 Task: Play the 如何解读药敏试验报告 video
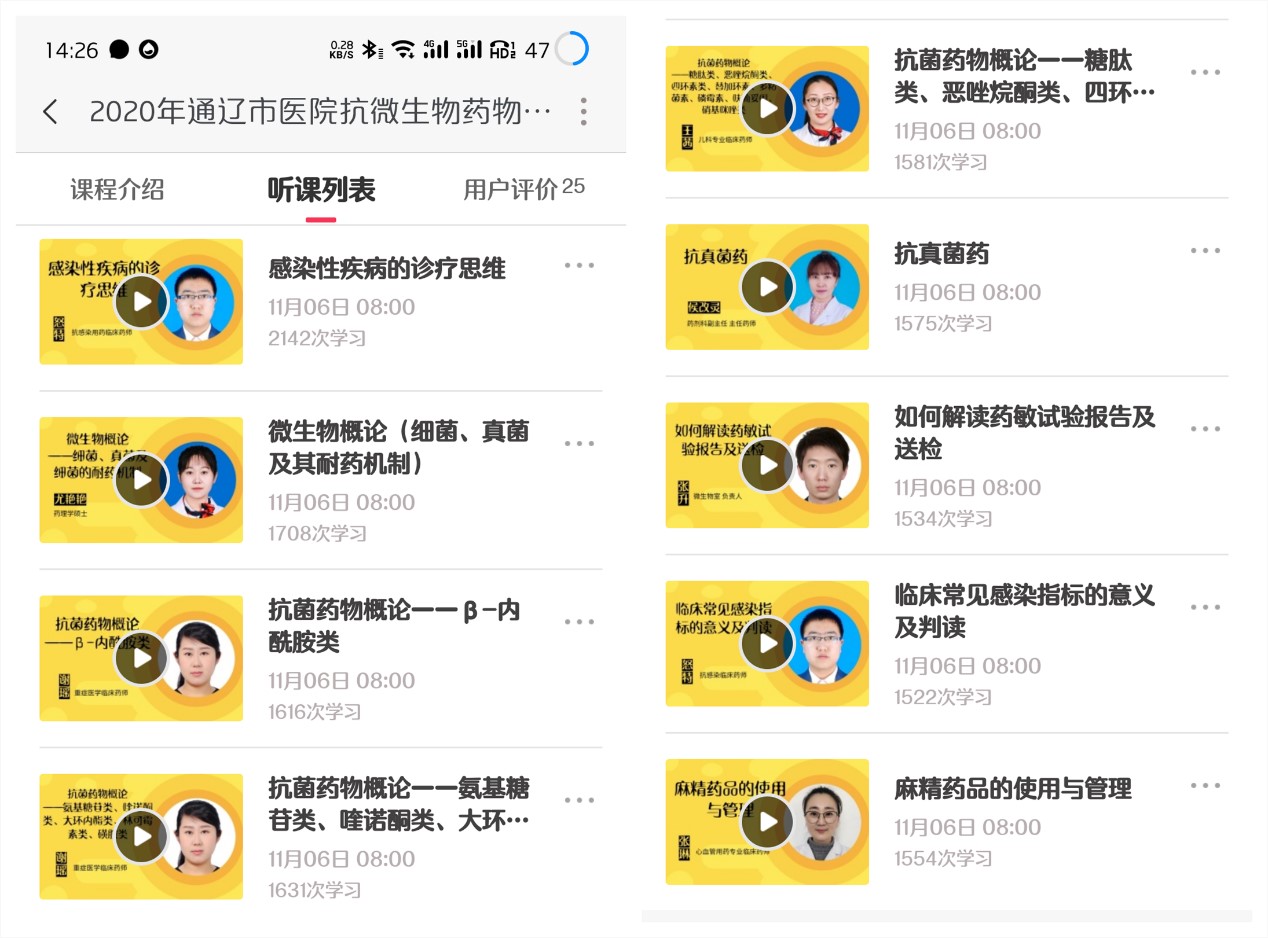(x=767, y=465)
